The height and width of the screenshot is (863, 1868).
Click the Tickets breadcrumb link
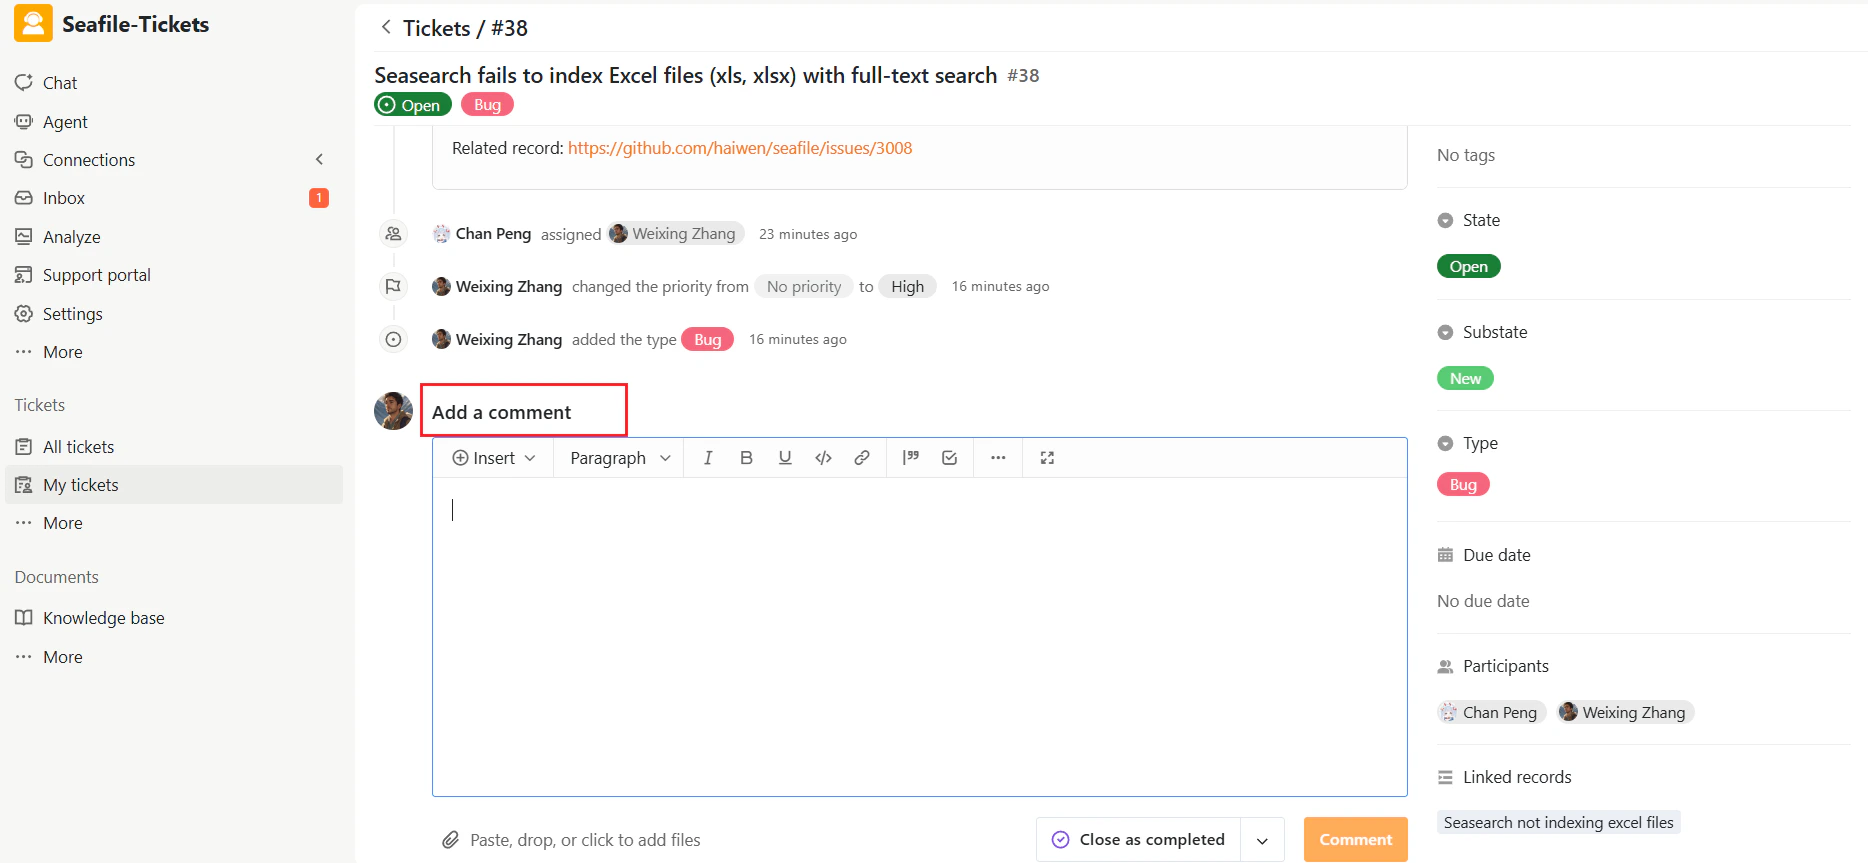pyautogui.click(x=436, y=28)
